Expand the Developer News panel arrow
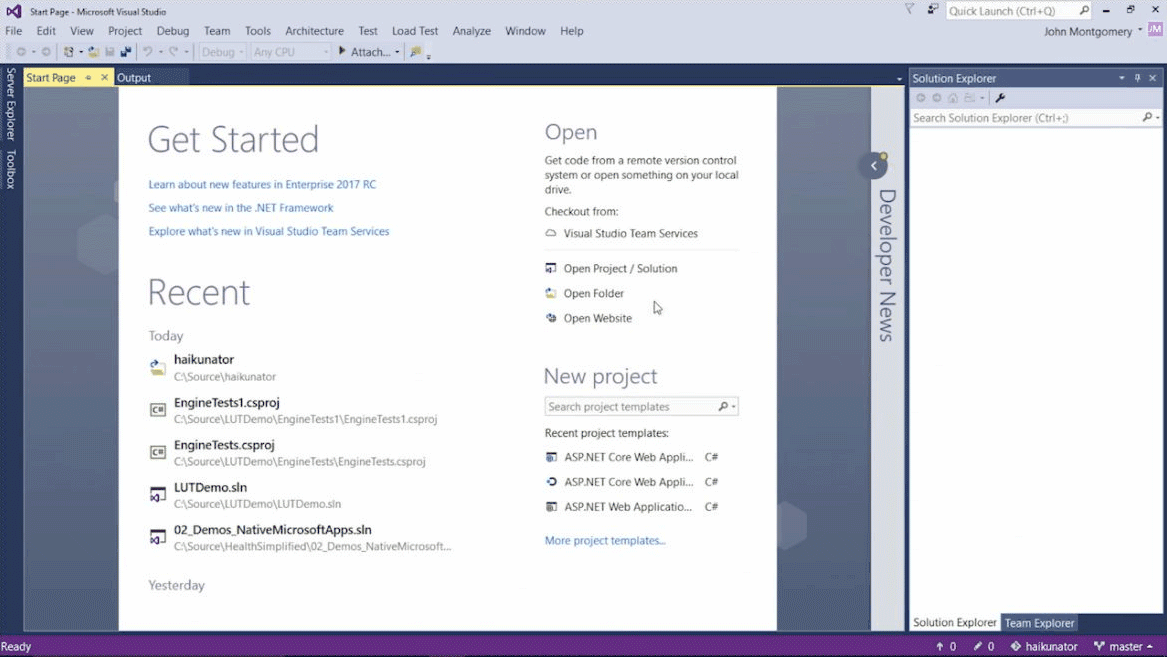 coord(873,166)
